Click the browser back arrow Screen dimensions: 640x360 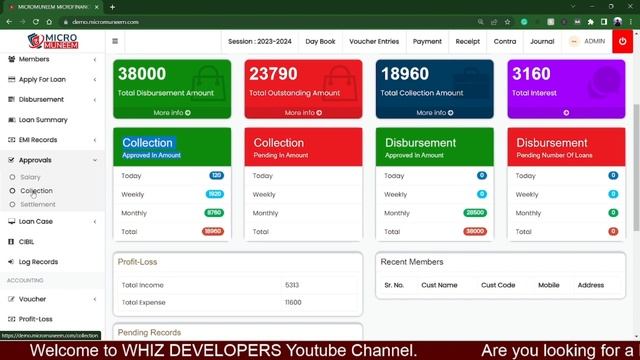click(9, 22)
